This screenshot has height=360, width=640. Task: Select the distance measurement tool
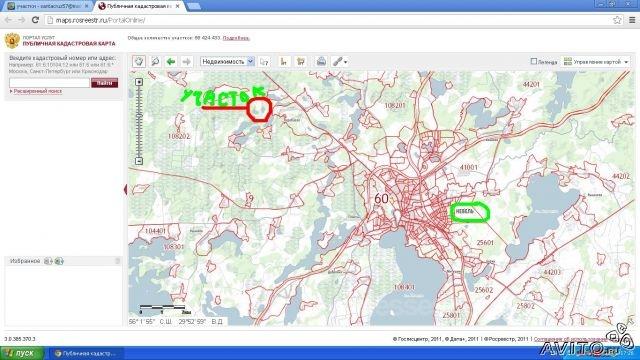284,62
